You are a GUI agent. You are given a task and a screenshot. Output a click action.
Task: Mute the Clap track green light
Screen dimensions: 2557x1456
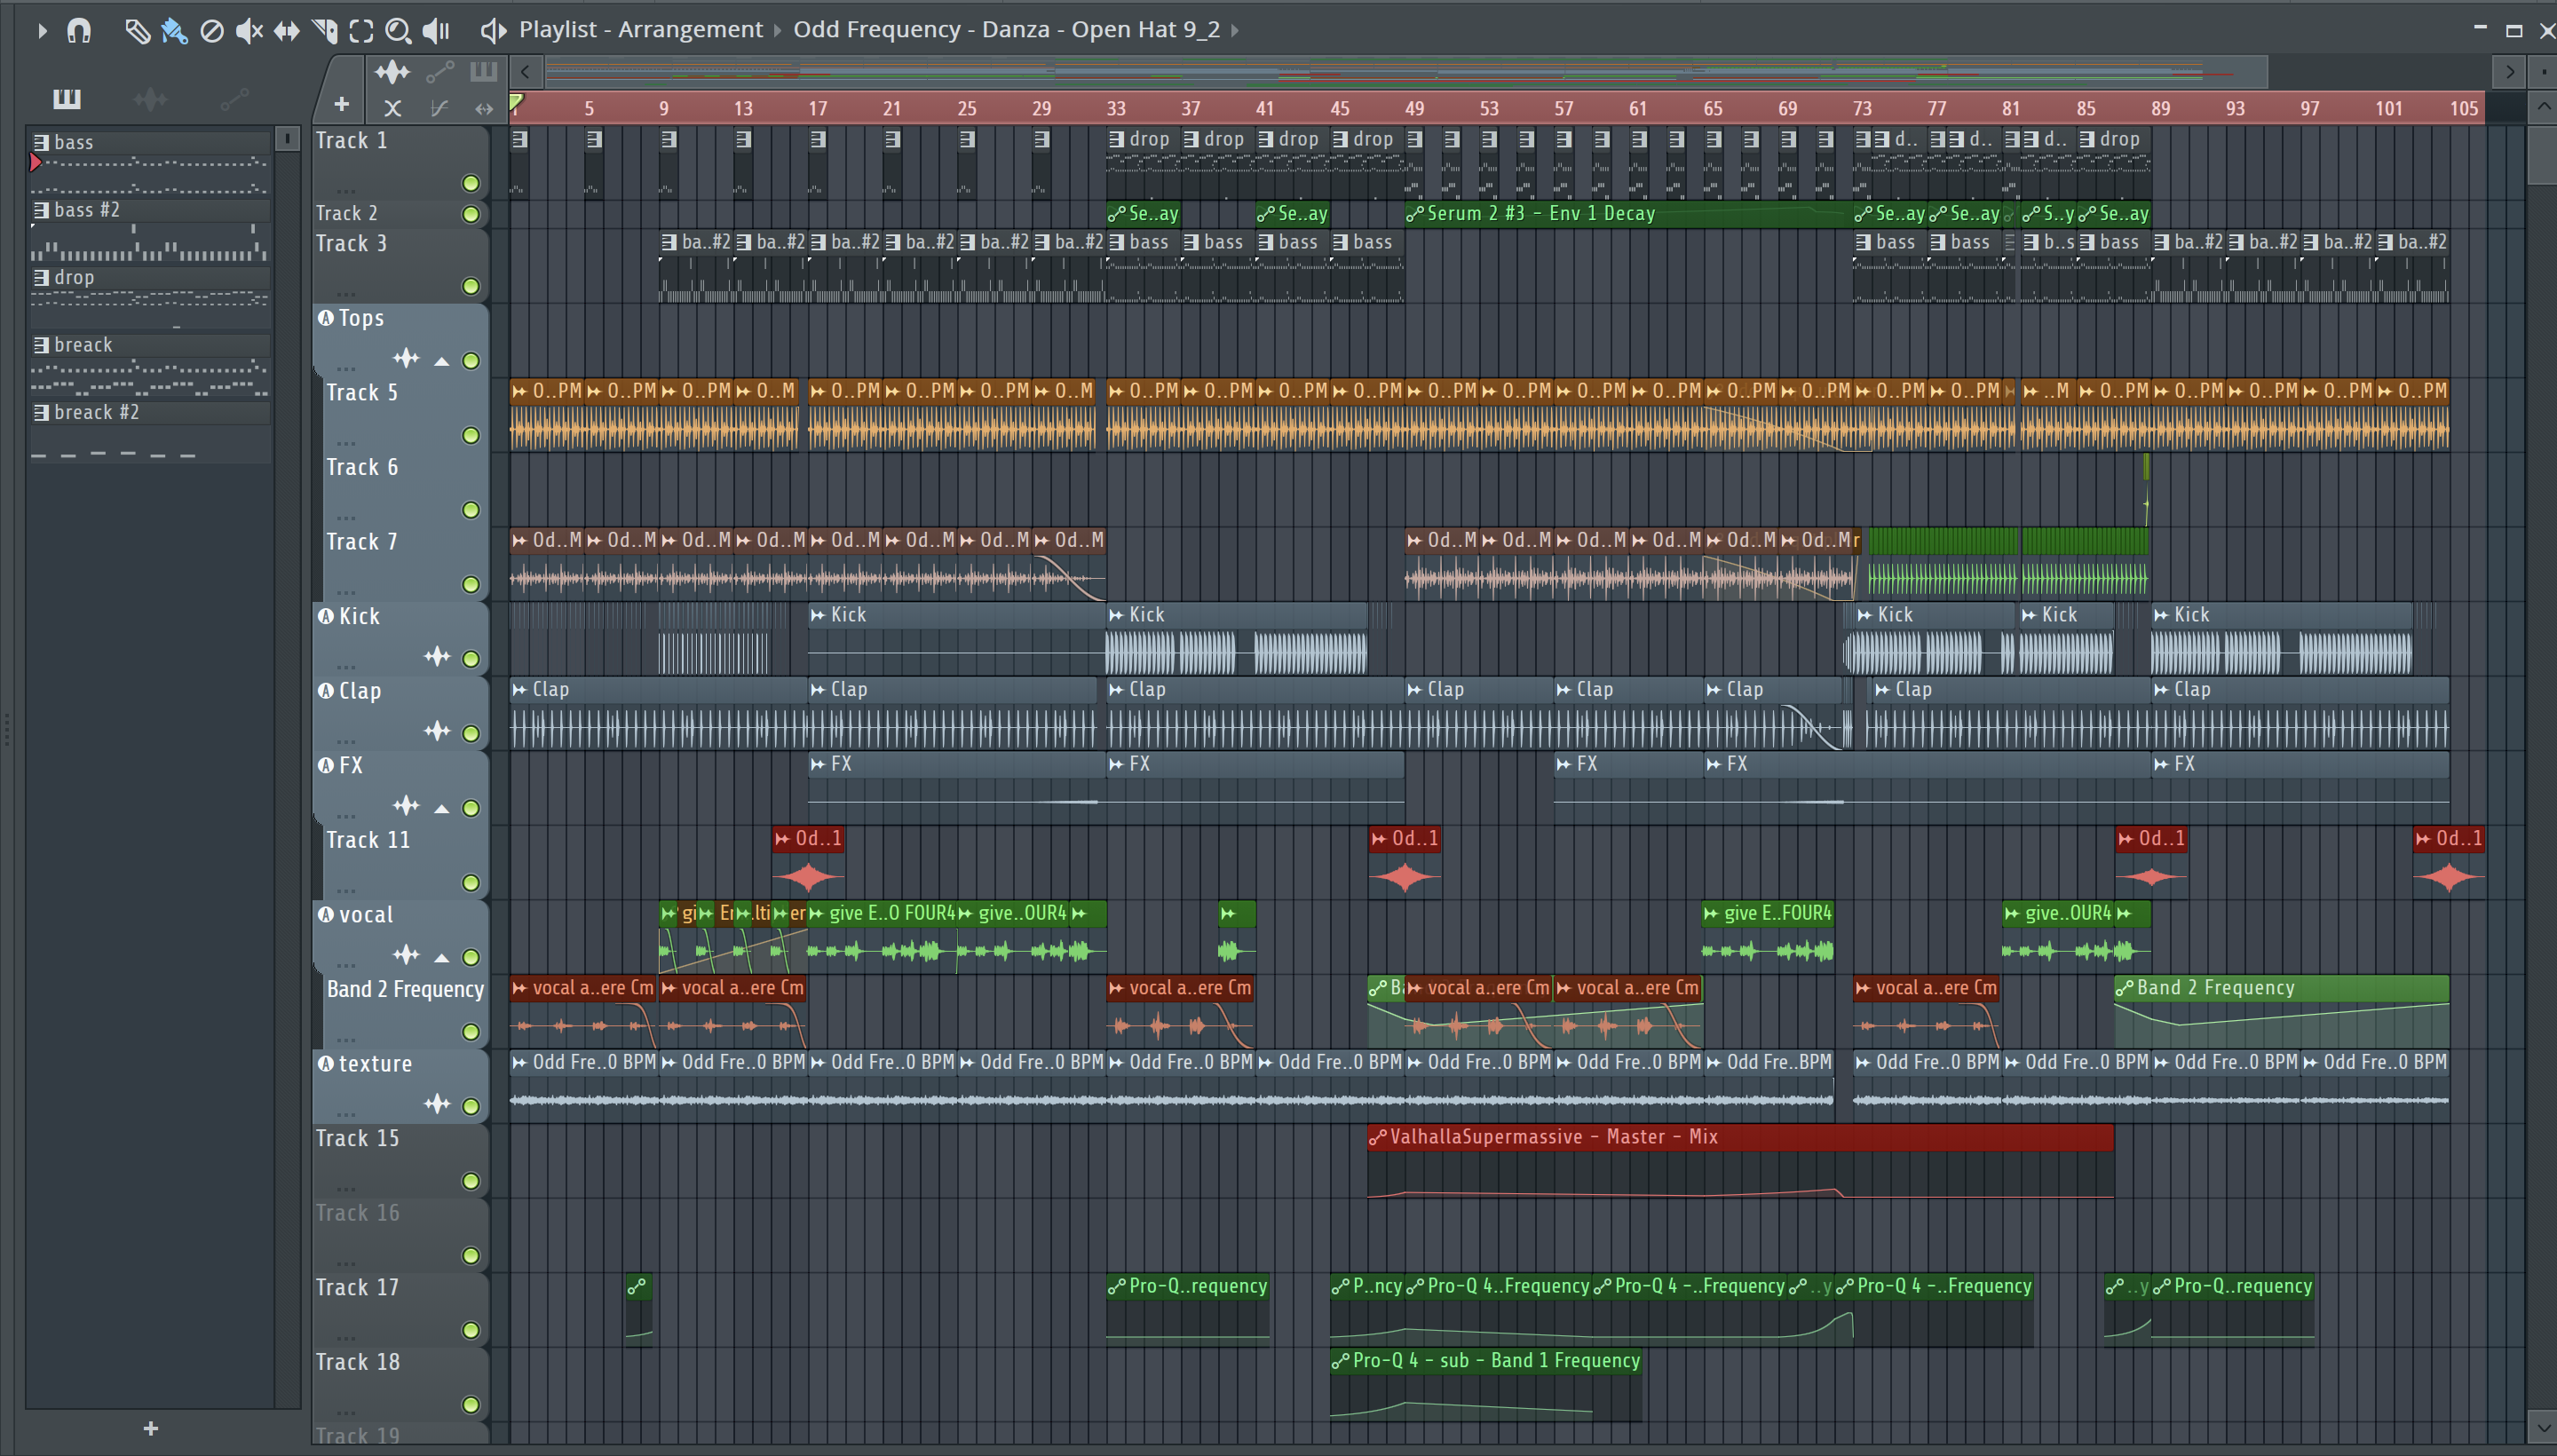tap(471, 734)
